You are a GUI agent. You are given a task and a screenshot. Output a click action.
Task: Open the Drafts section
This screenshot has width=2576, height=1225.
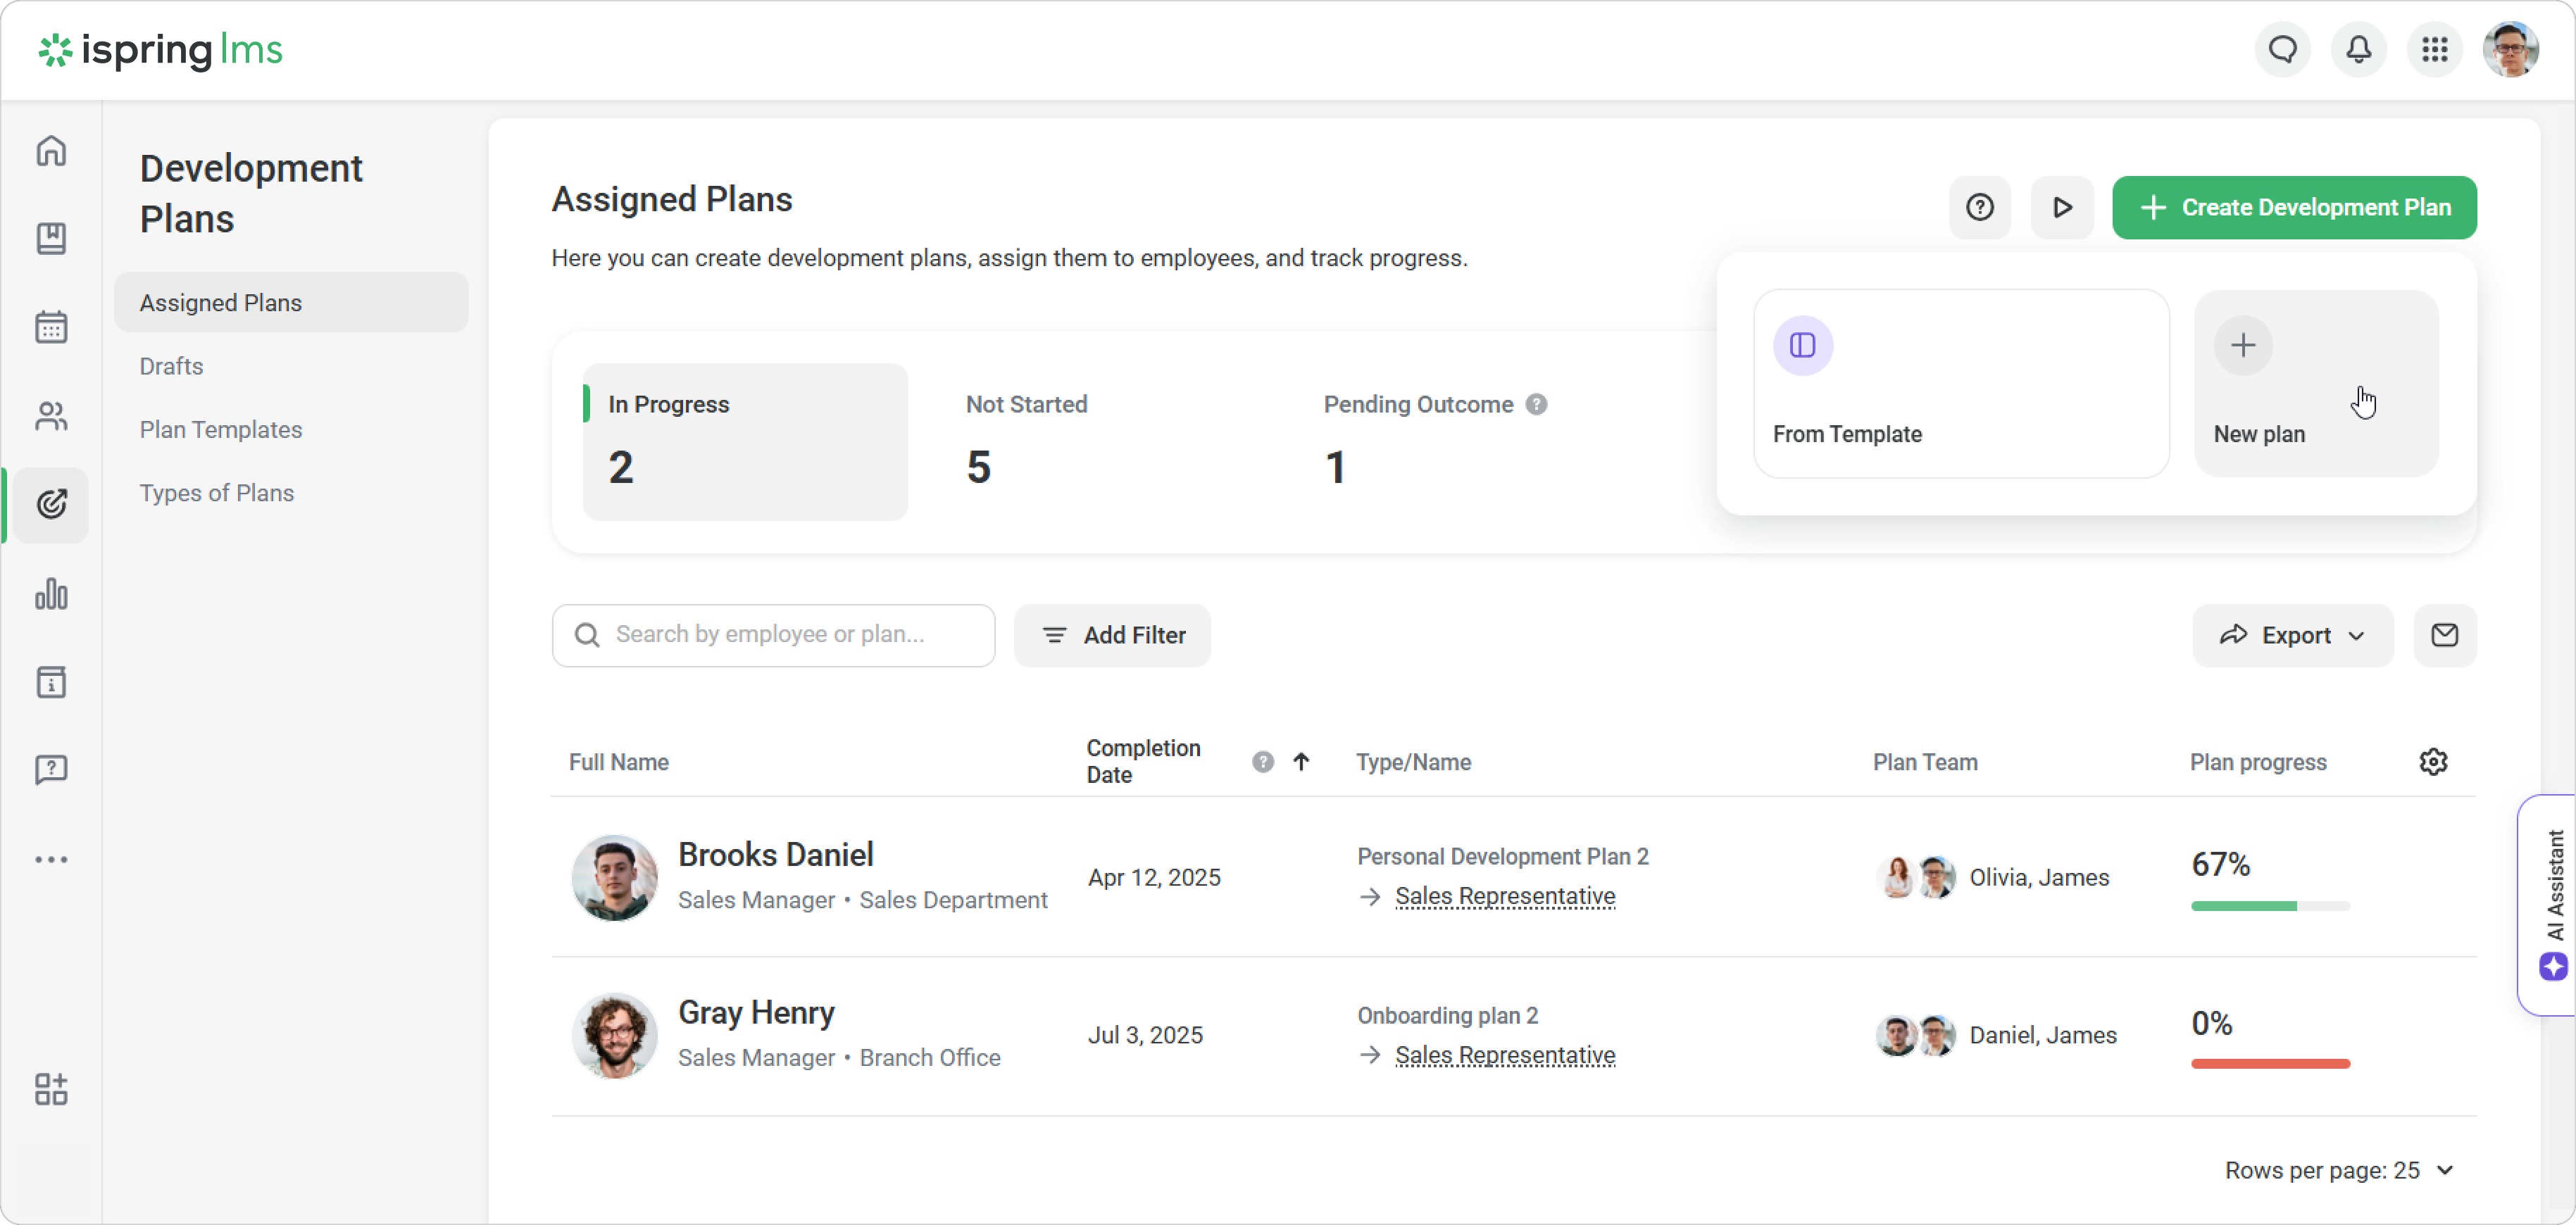pyautogui.click(x=171, y=366)
